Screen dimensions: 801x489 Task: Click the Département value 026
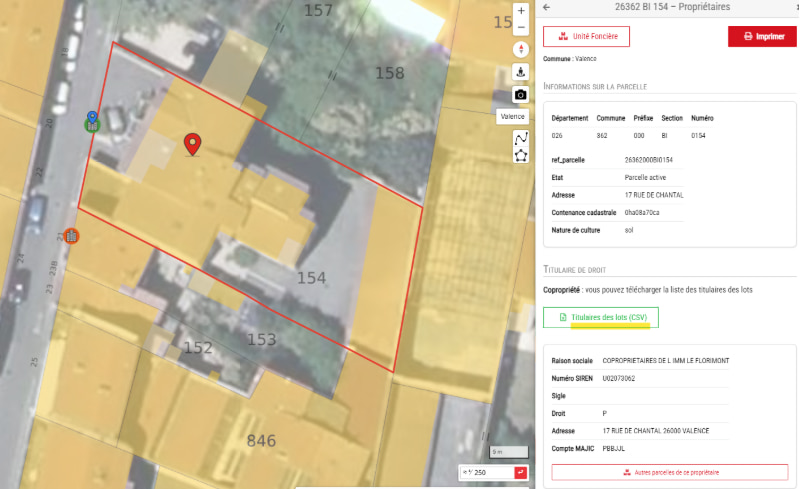557,135
